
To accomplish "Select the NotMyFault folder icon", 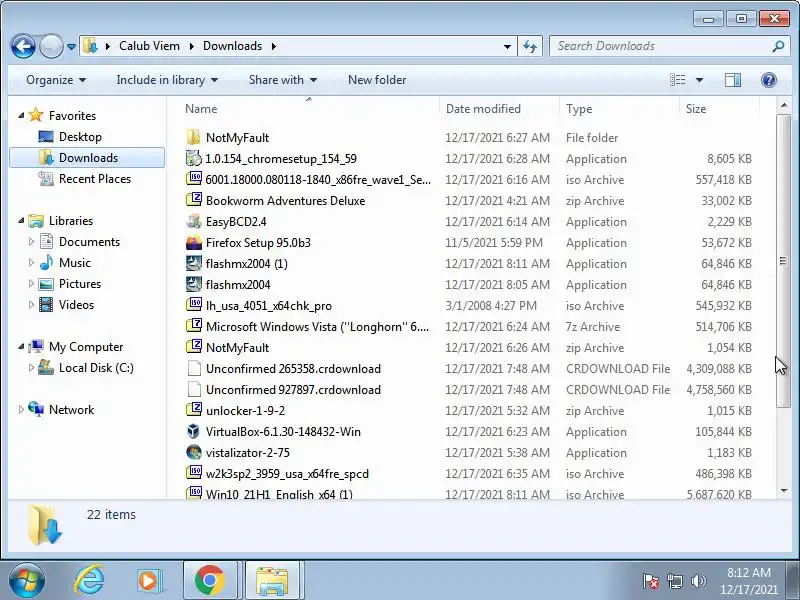I will (x=193, y=137).
